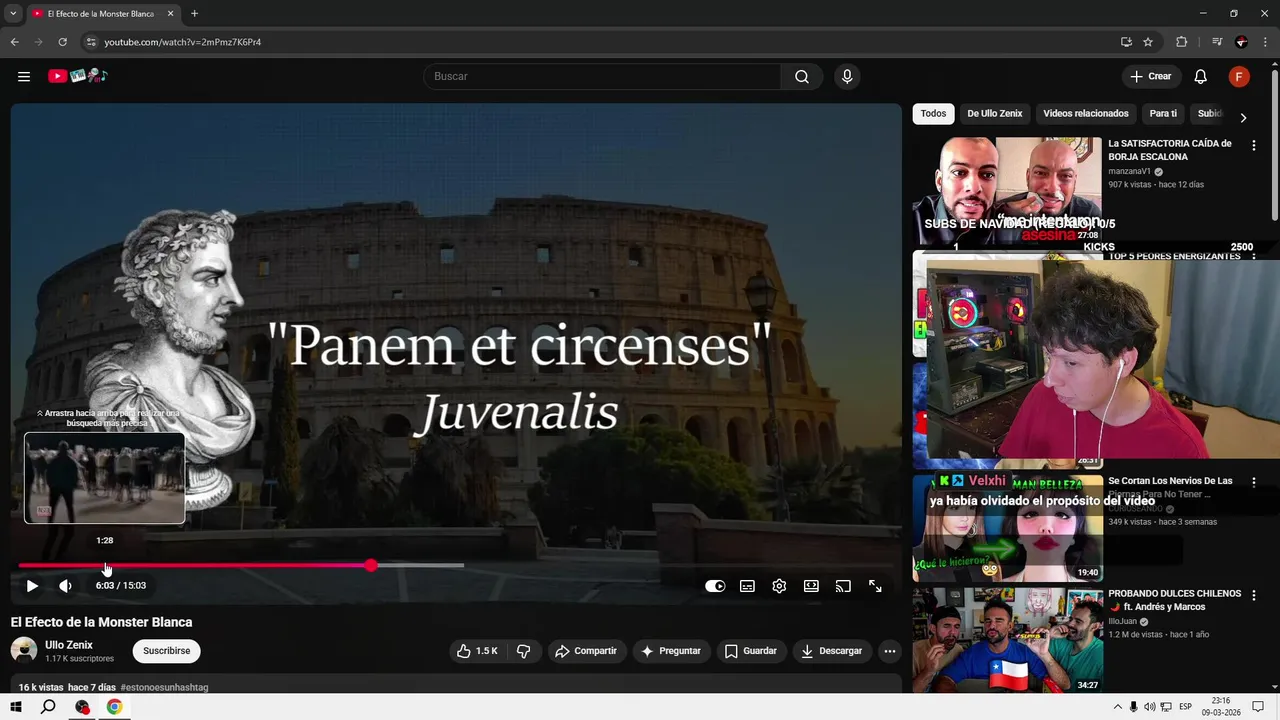Install app icon in address bar
Viewport: 1280px width, 720px height.
[x=1126, y=42]
